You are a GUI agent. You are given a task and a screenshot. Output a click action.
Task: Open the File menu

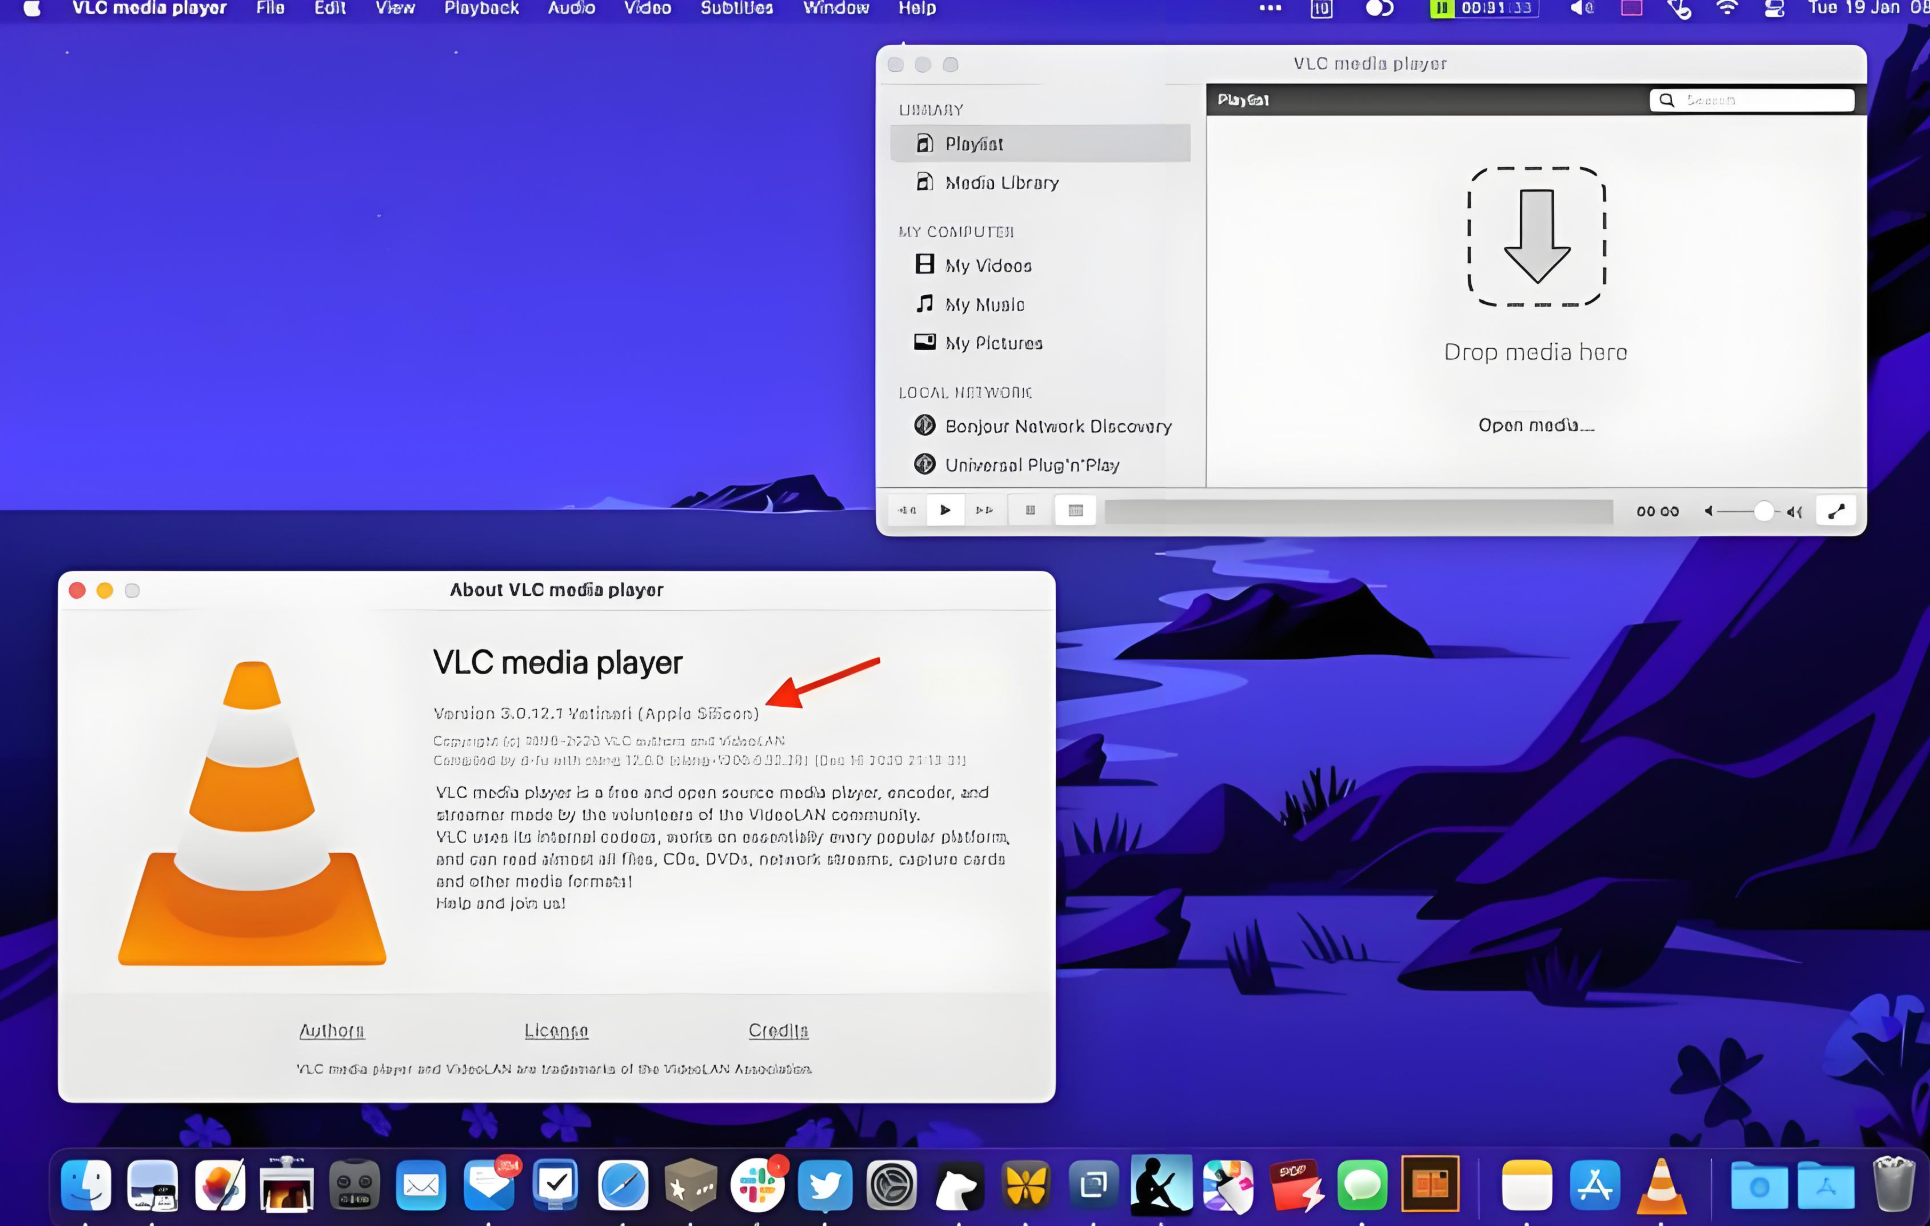pos(270,8)
